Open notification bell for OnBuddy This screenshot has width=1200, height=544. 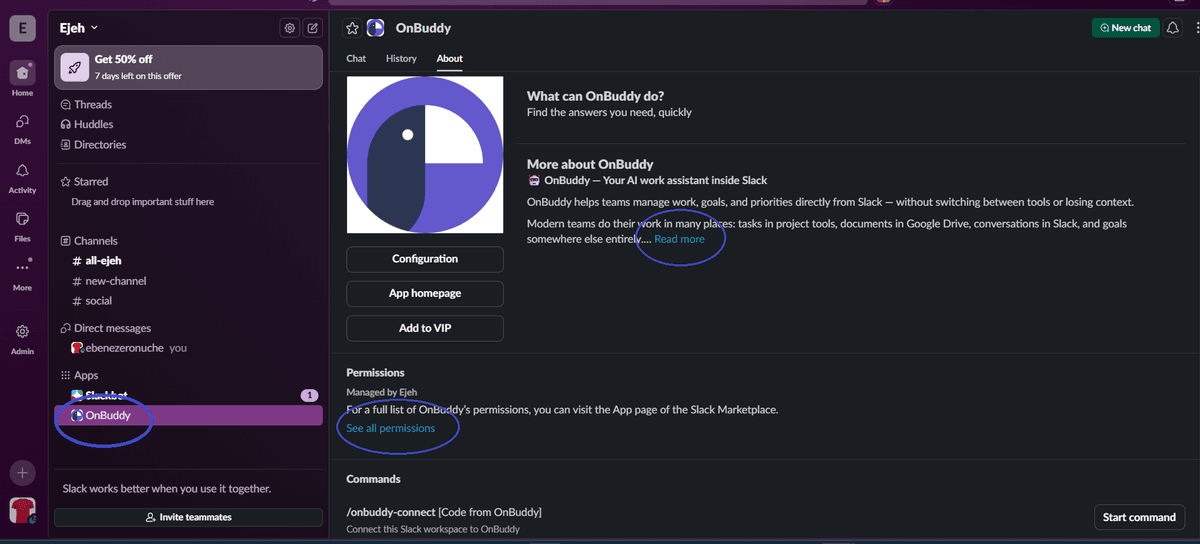[1174, 28]
